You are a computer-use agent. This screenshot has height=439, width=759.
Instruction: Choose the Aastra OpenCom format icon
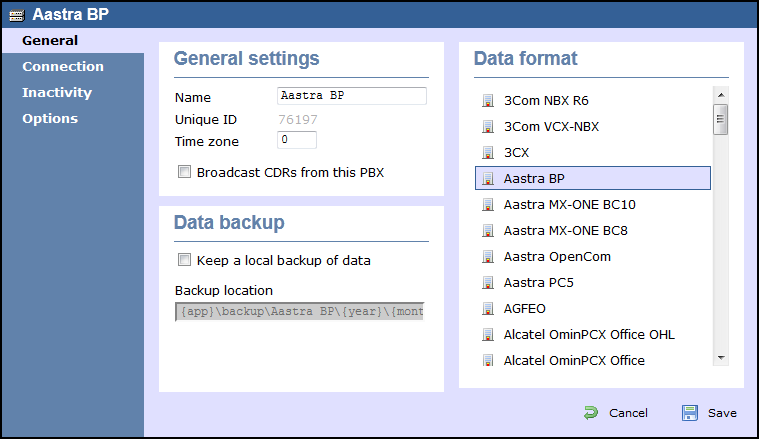tap(487, 257)
